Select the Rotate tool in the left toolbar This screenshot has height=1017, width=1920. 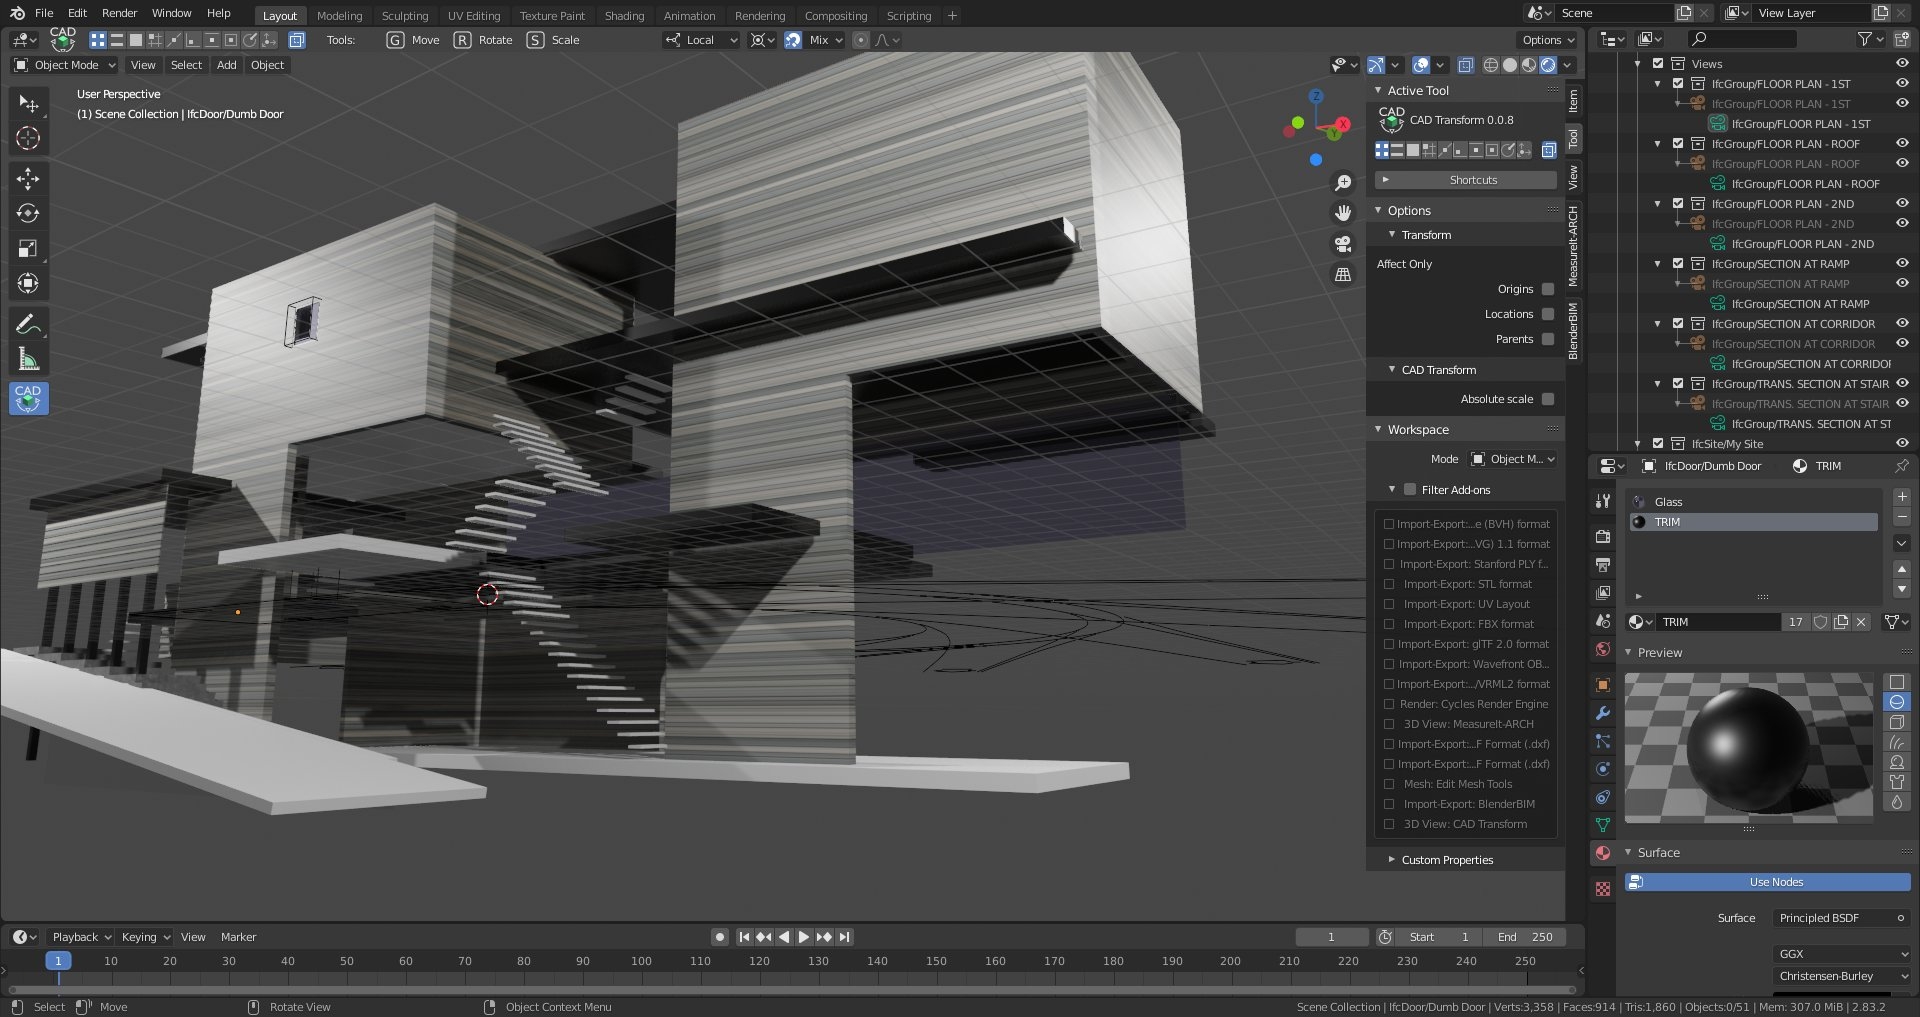28,213
